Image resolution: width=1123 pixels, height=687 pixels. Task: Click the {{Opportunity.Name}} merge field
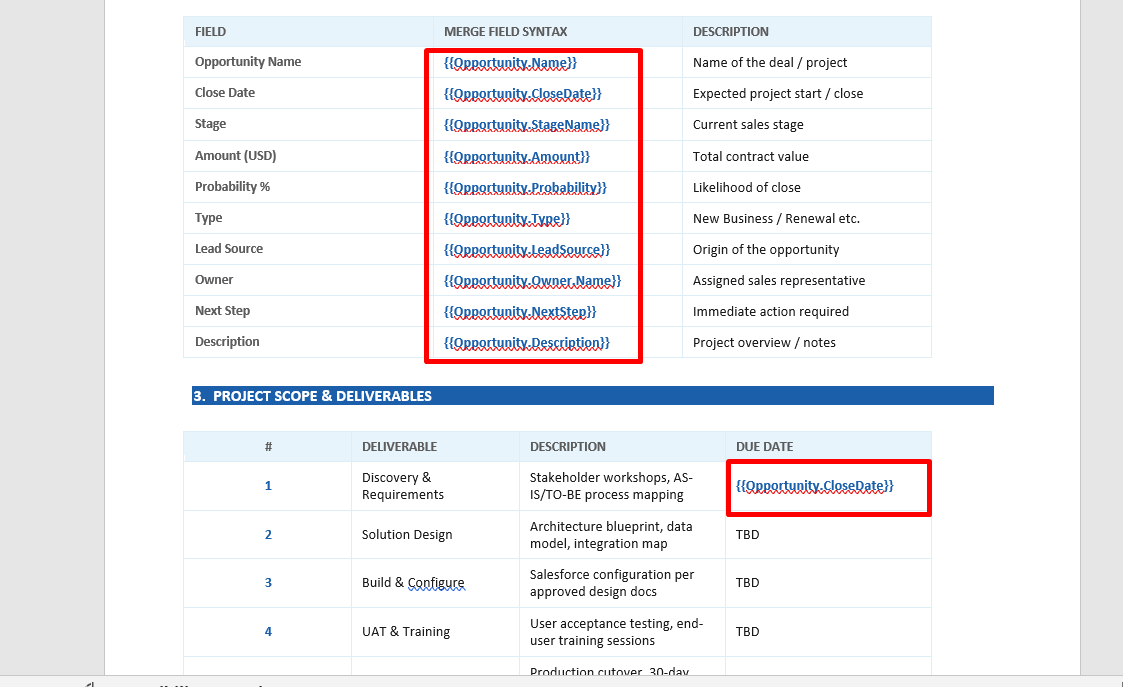tap(510, 62)
